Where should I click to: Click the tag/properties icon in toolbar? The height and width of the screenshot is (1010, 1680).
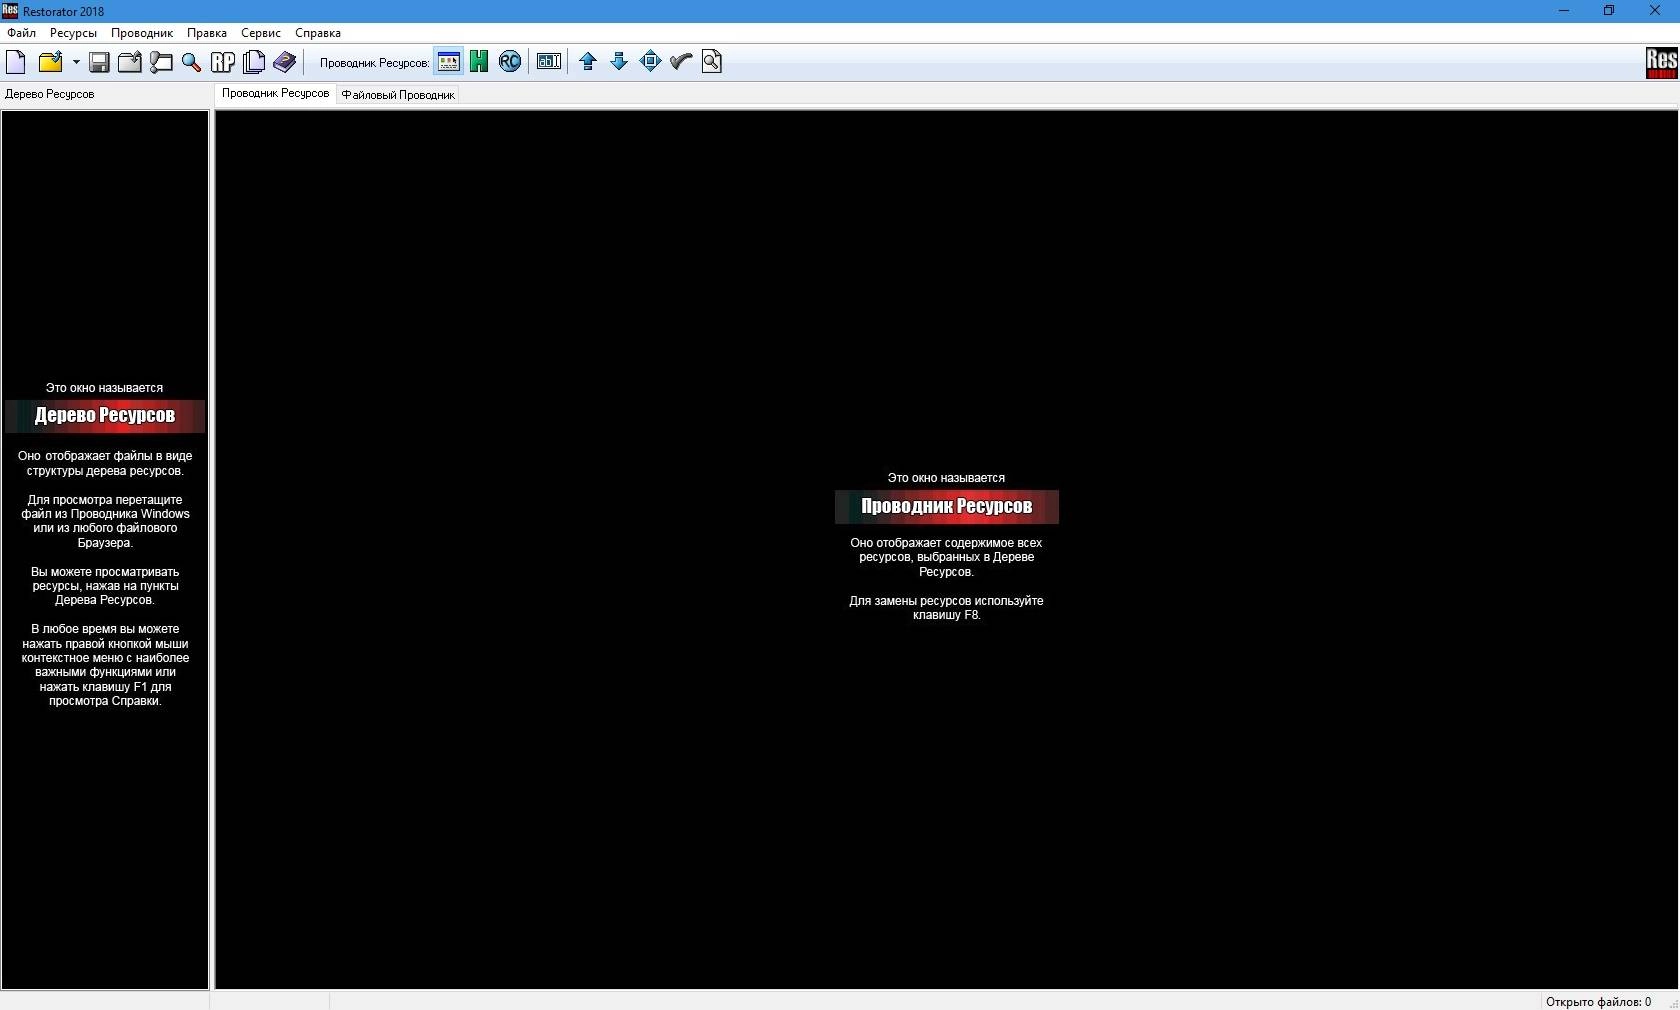(x=161, y=62)
